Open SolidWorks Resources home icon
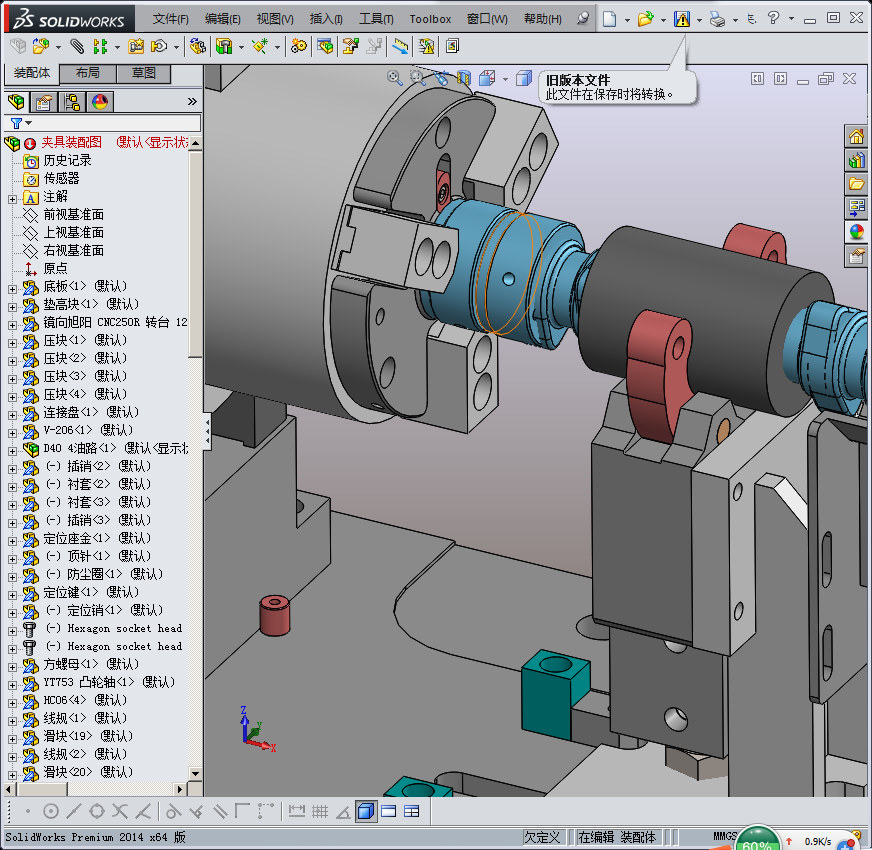This screenshot has width=872, height=850. (x=856, y=136)
